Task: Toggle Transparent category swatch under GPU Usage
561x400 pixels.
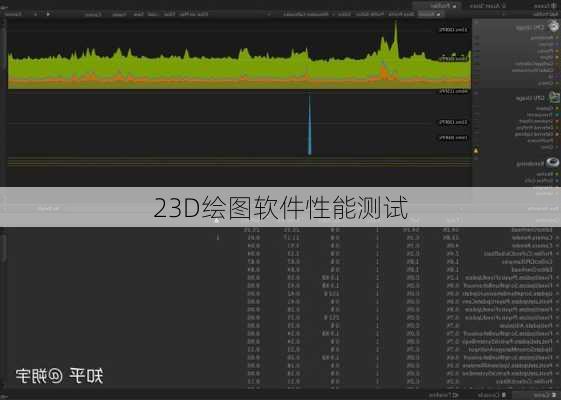Action: tap(557, 115)
